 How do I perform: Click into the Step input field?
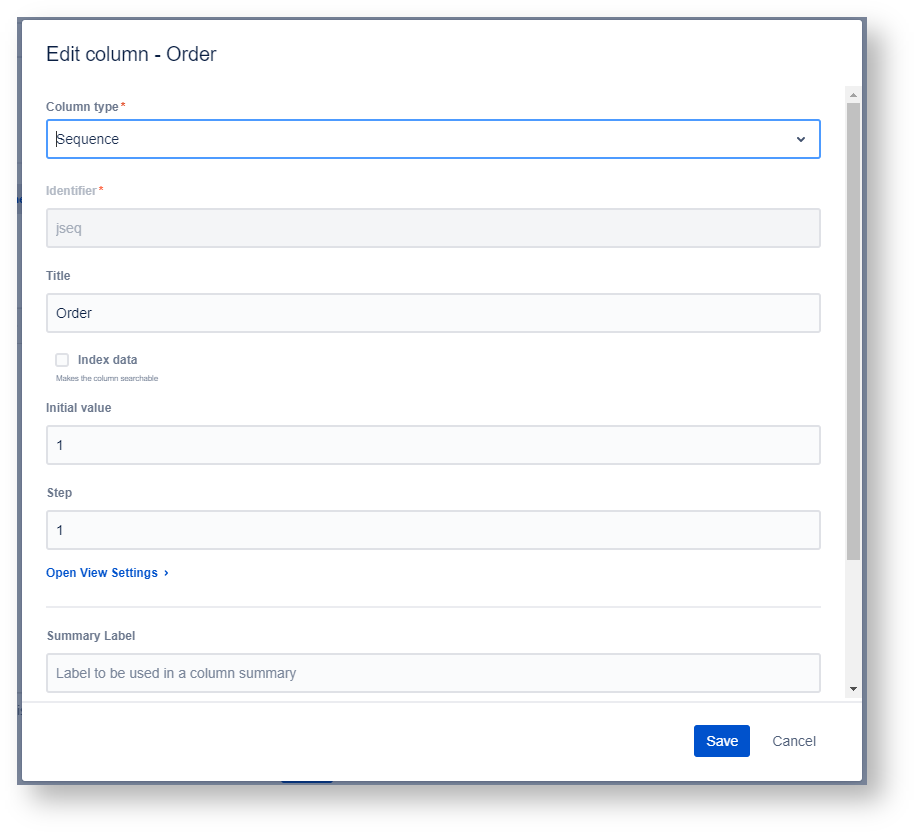432,530
